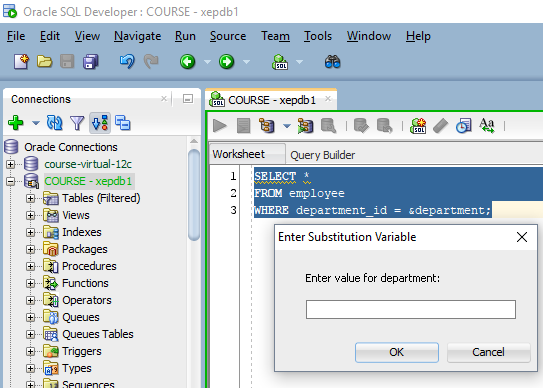
Task: Click the Explain Plan icon
Action: [x=267, y=126]
